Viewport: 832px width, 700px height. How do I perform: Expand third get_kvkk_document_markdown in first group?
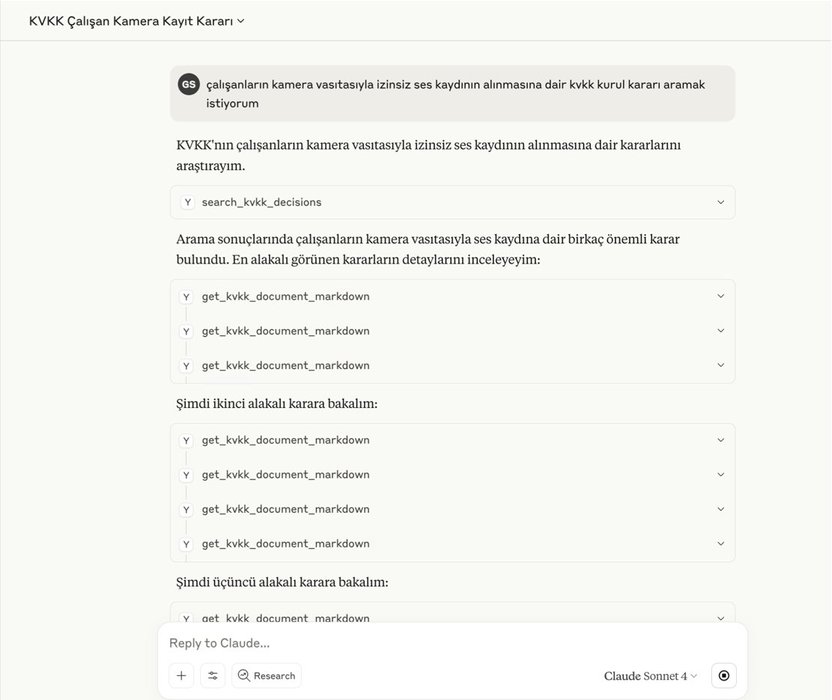click(453, 366)
